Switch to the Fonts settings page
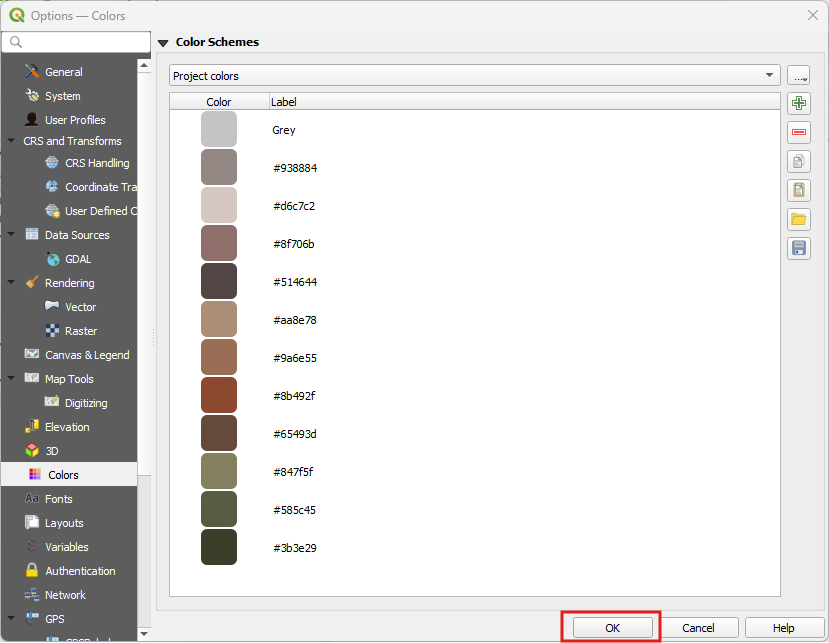This screenshot has height=643, width=829. pyautogui.click(x=58, y=499)
